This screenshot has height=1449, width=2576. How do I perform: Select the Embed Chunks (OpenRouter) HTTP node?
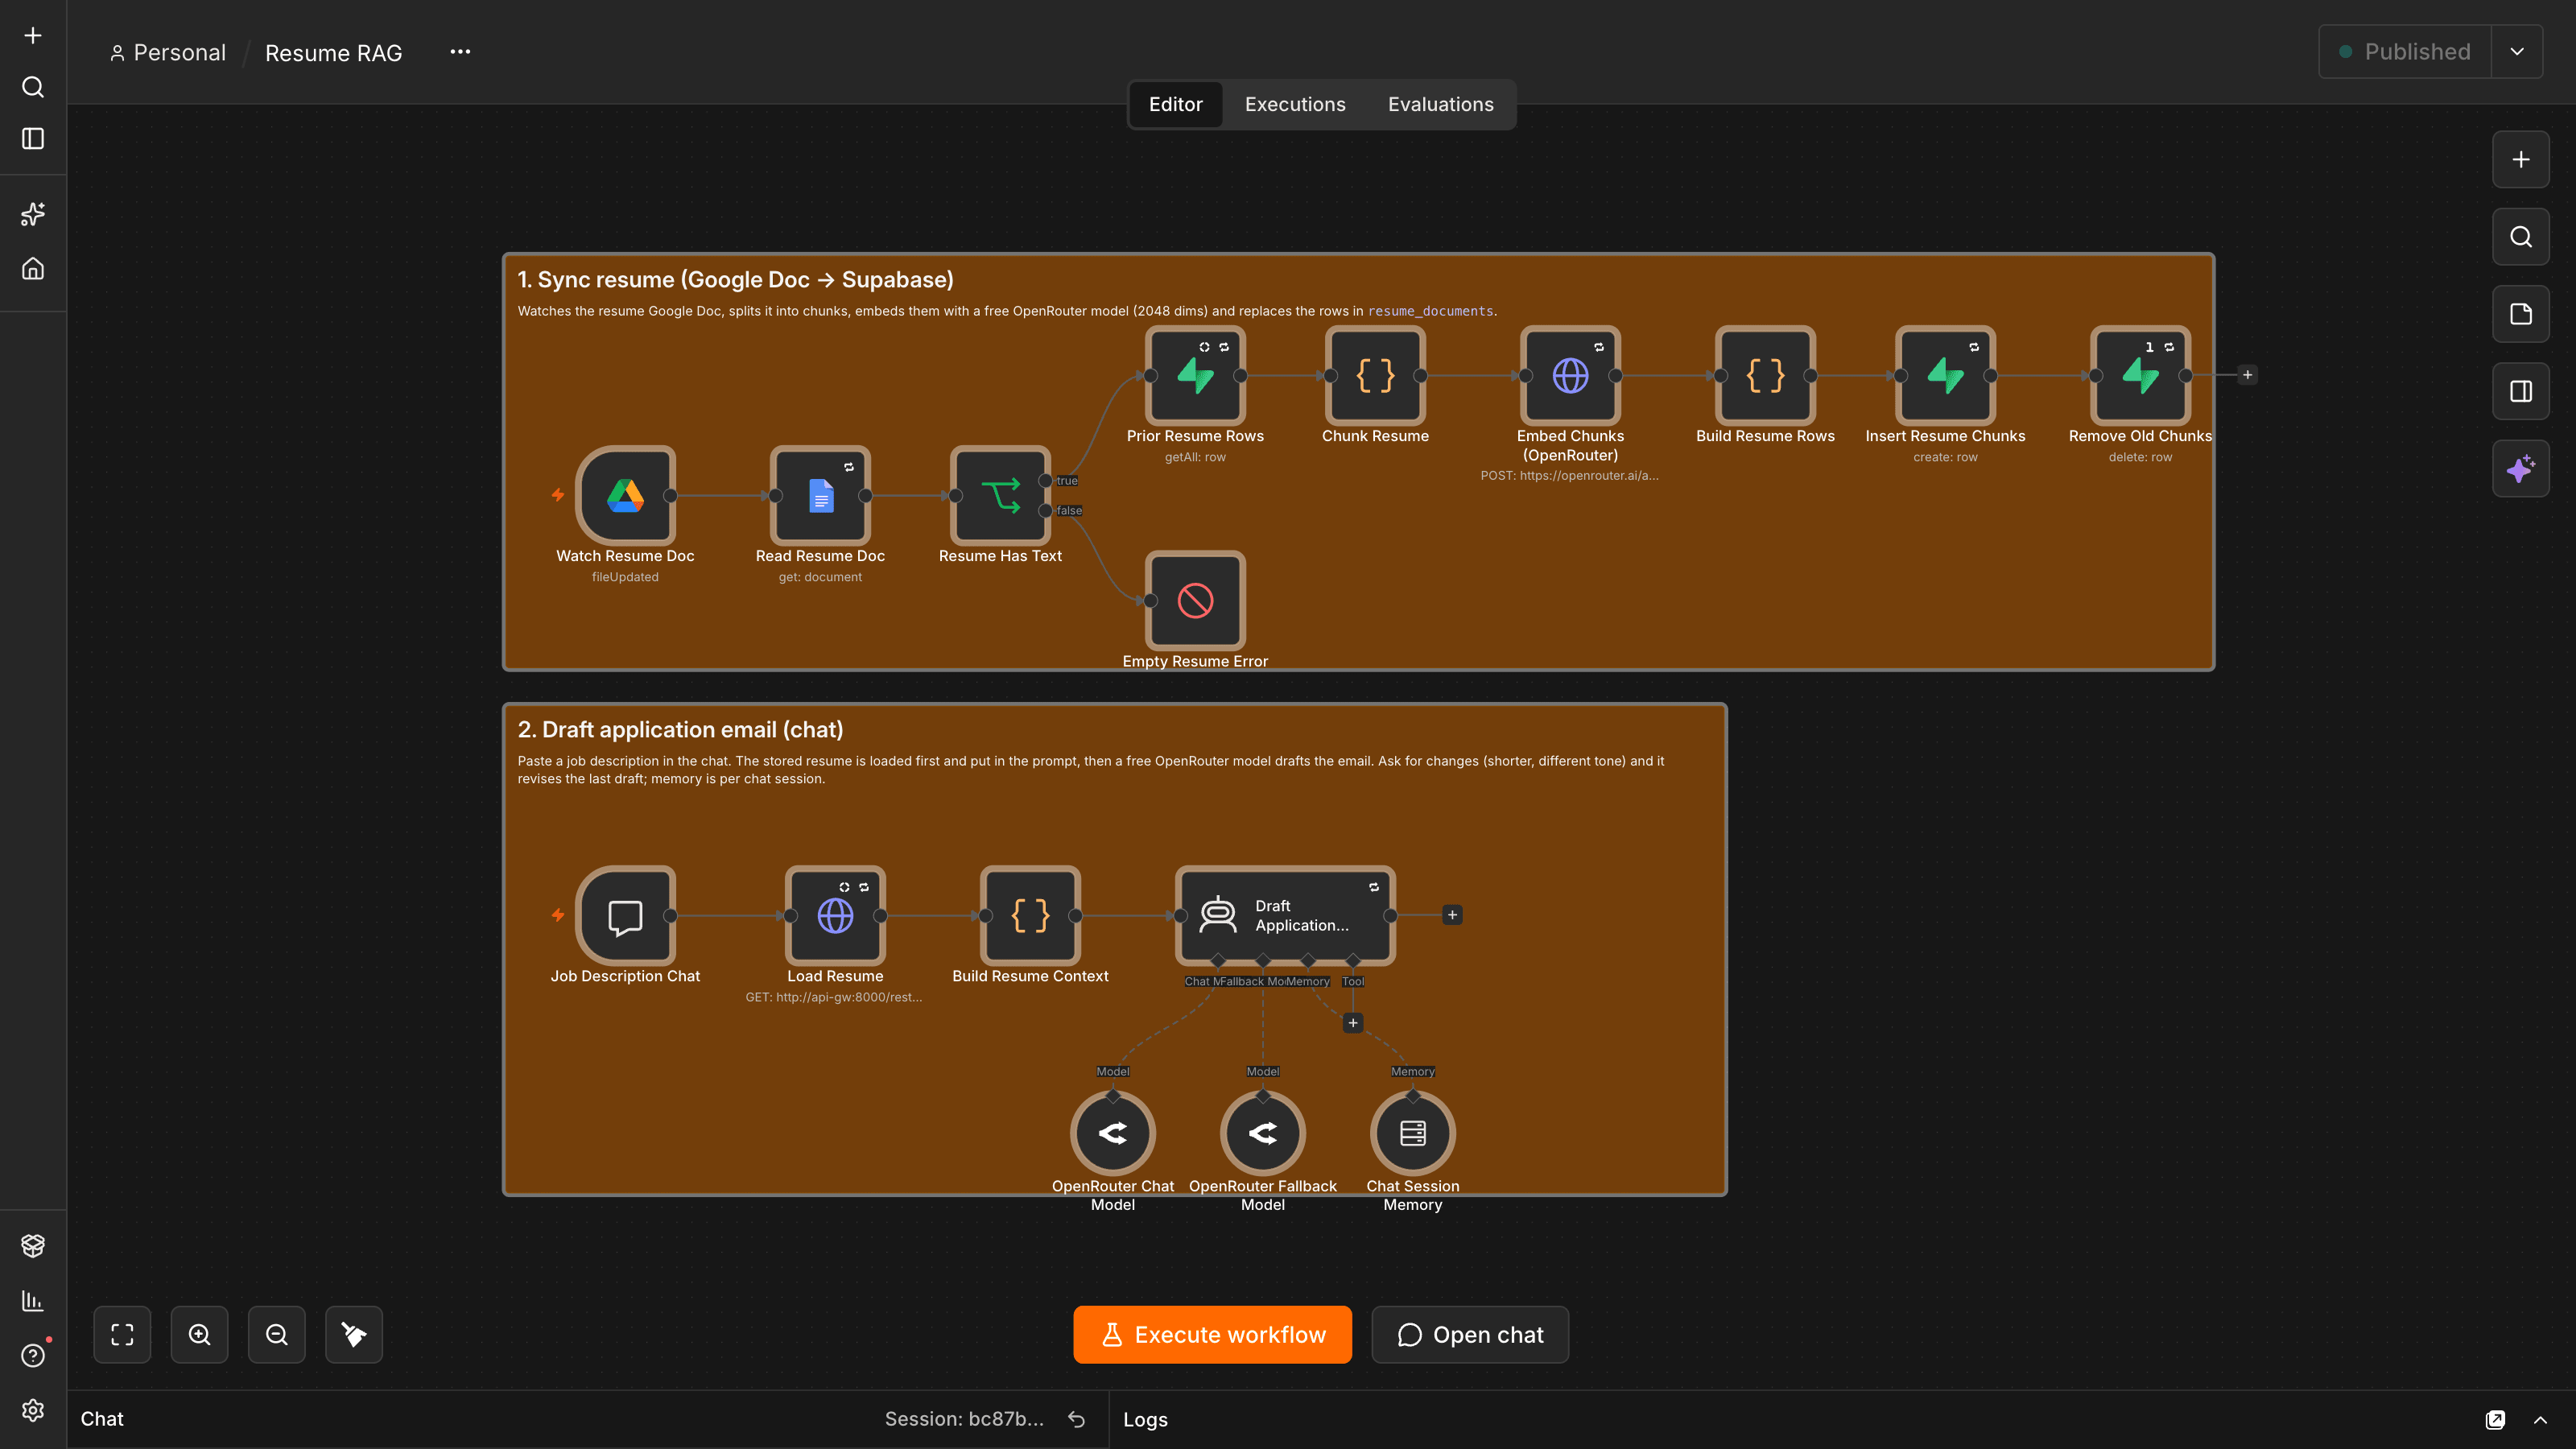[1570, 376]
